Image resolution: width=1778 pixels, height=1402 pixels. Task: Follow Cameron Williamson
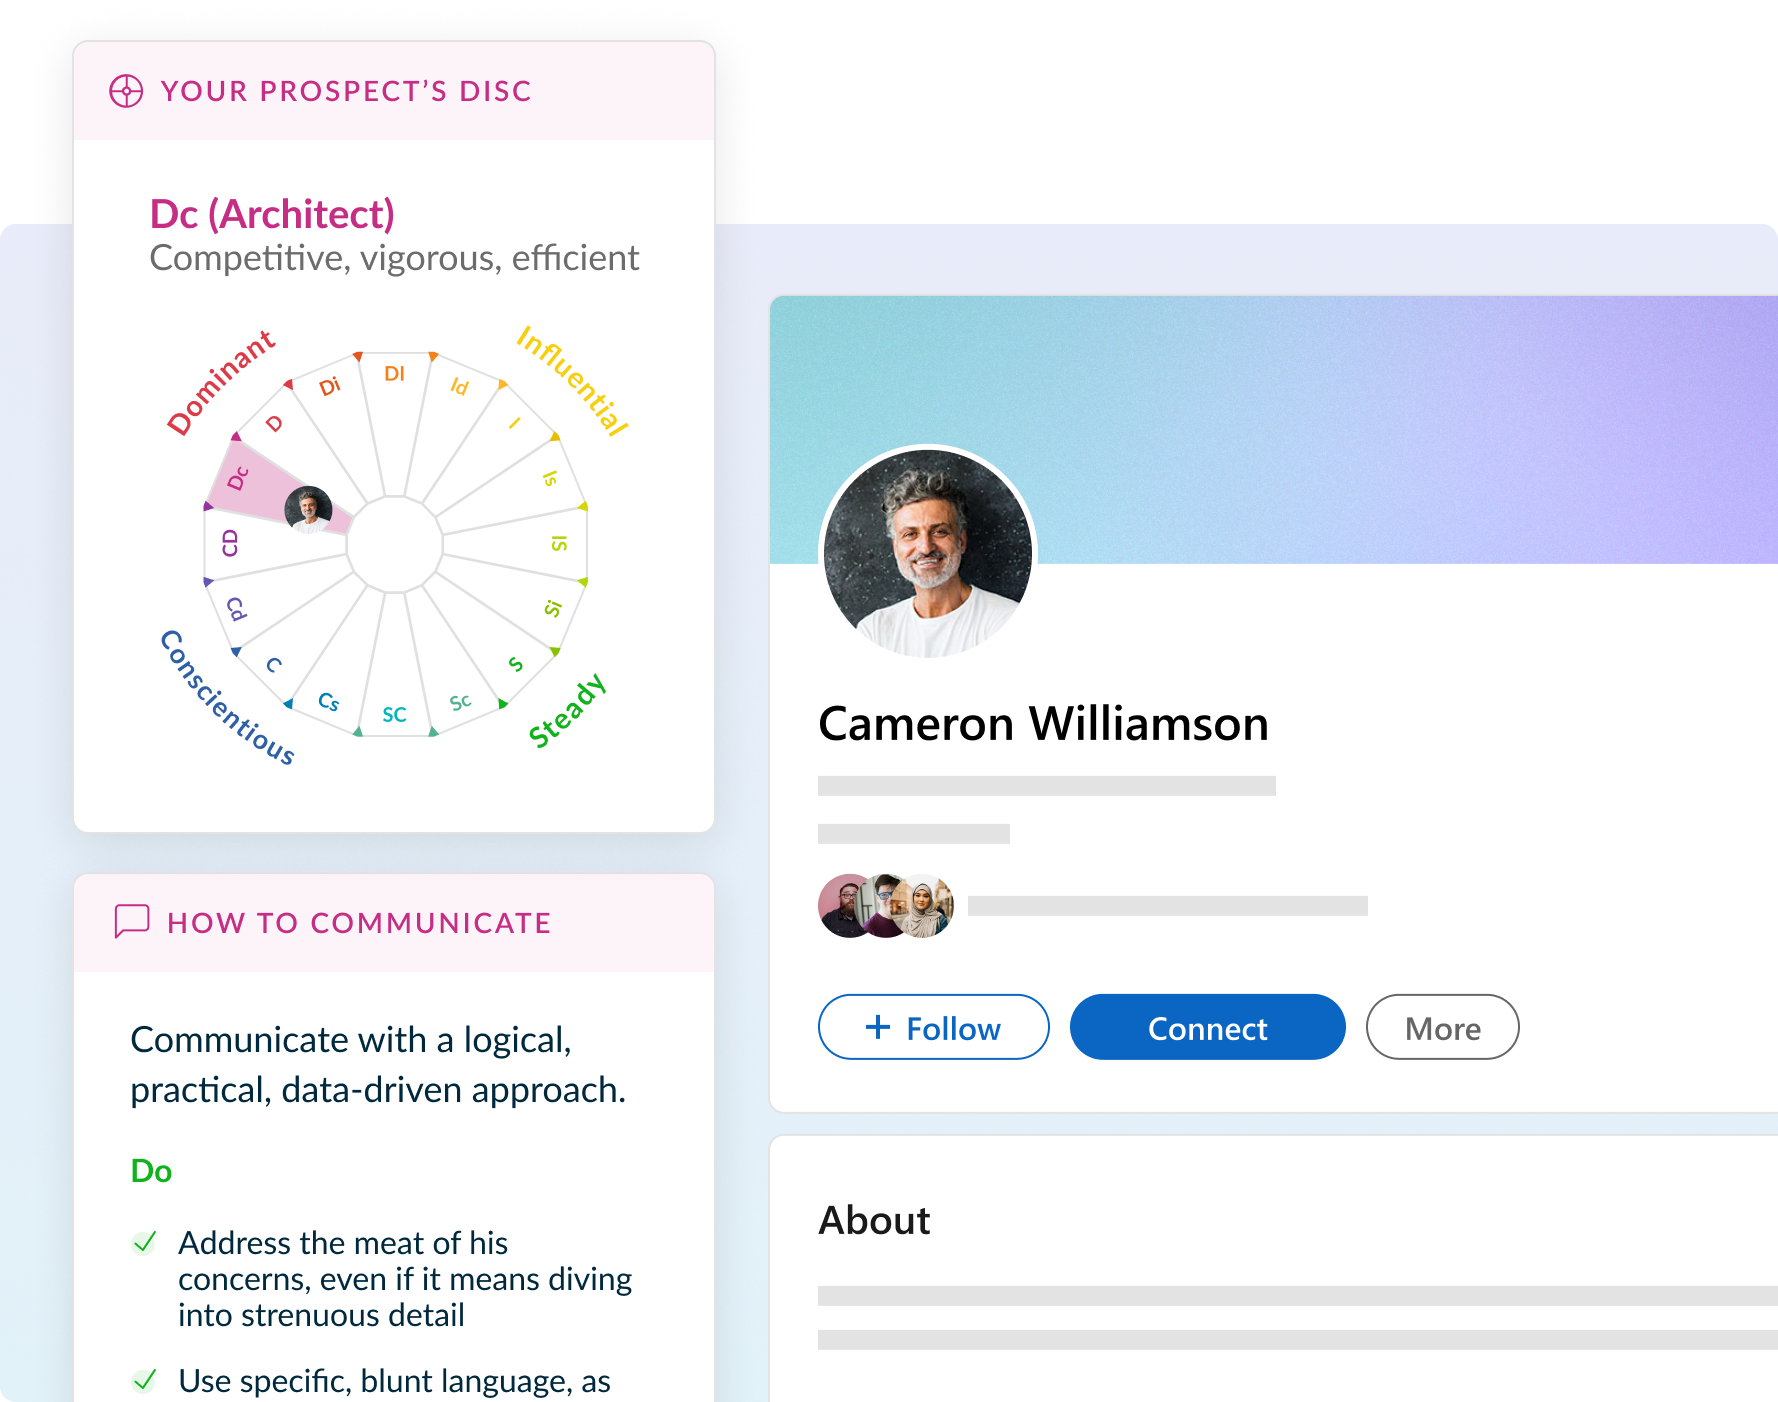[933, 1027]
